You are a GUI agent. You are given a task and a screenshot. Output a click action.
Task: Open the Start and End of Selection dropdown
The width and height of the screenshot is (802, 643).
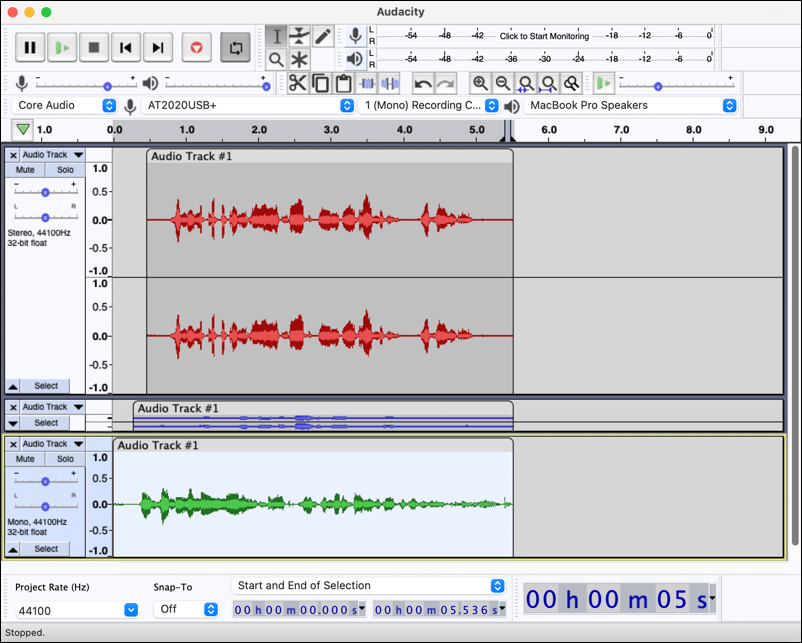[x=369, y=586]
